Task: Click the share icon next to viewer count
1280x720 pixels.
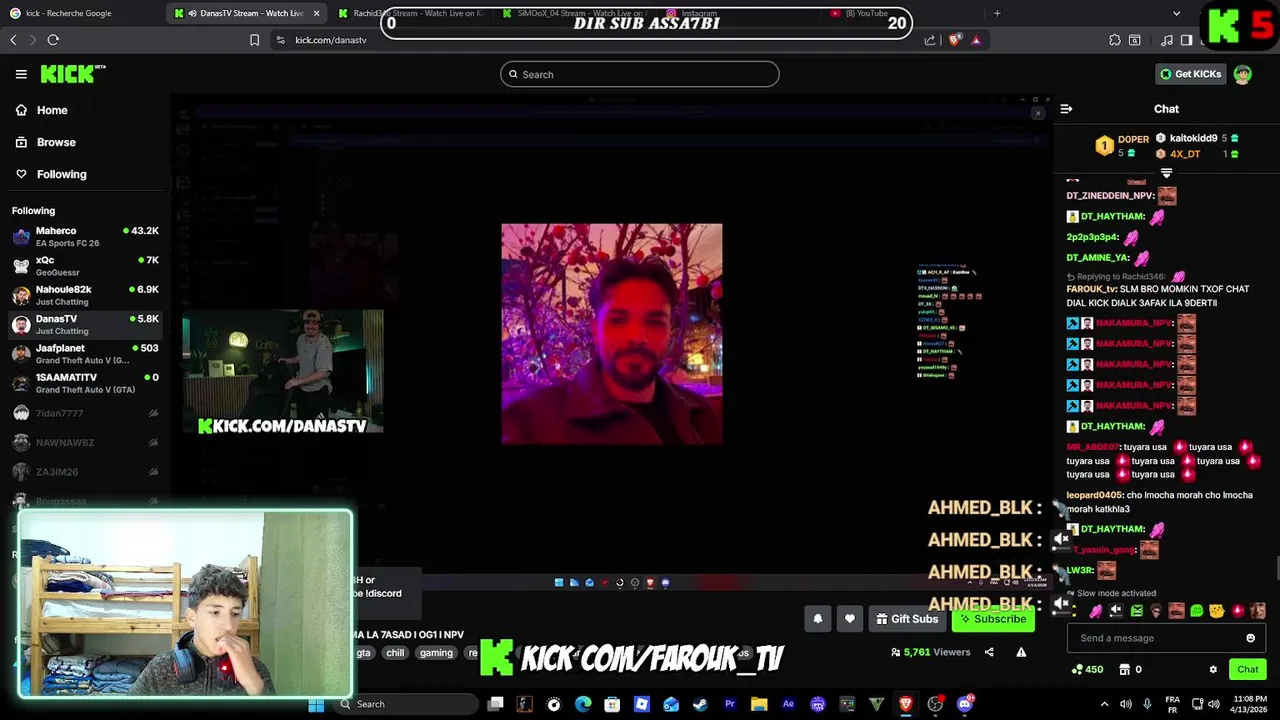Action: [x=989, y=652]
